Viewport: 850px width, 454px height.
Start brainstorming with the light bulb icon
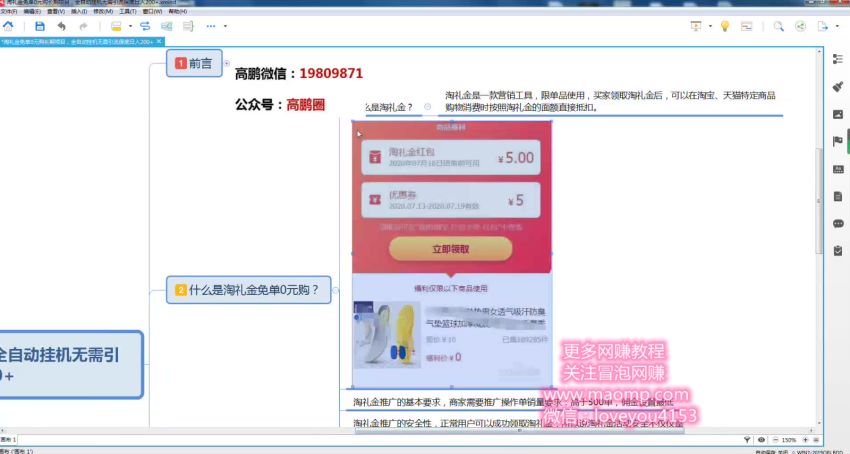tap(725, 26)
